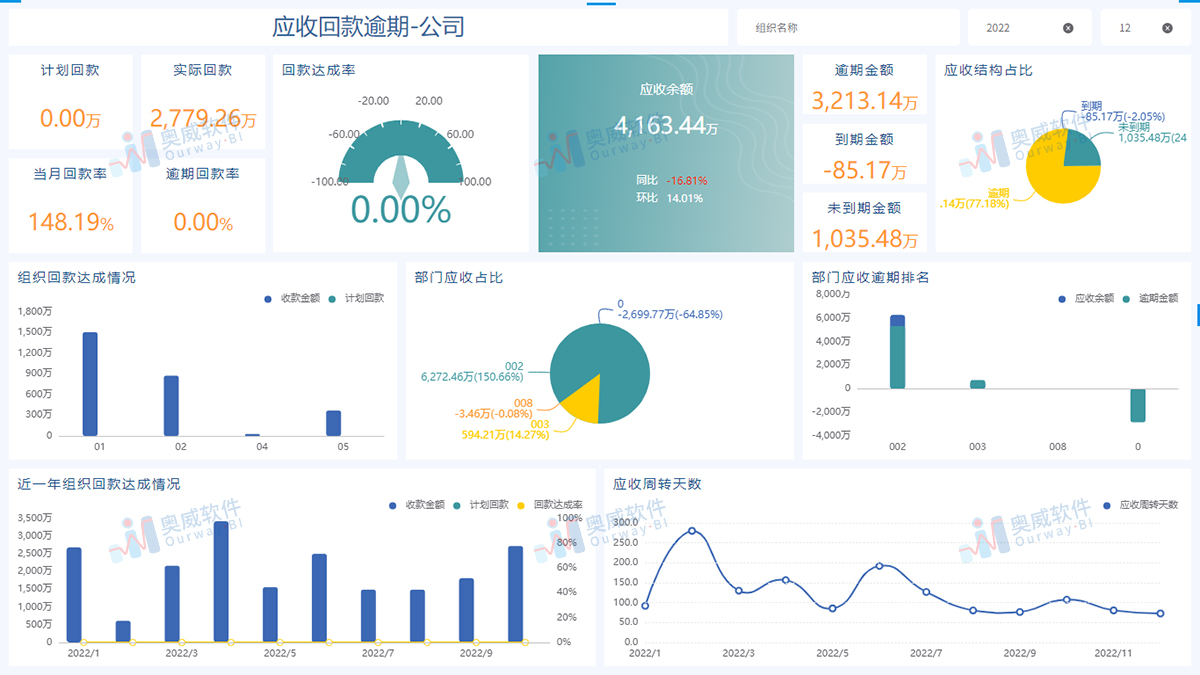Click the 01 bar in 组织回款达成情况
The image size is (1200, 675).
click(x=90, y=385)
